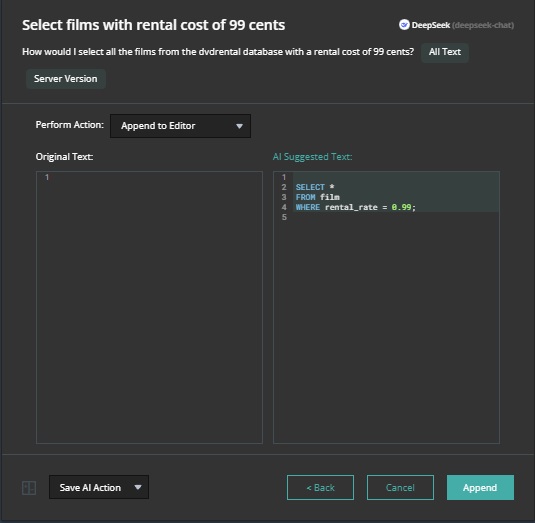Click the dialog title about 99 cents

click(x=154, y=25)
